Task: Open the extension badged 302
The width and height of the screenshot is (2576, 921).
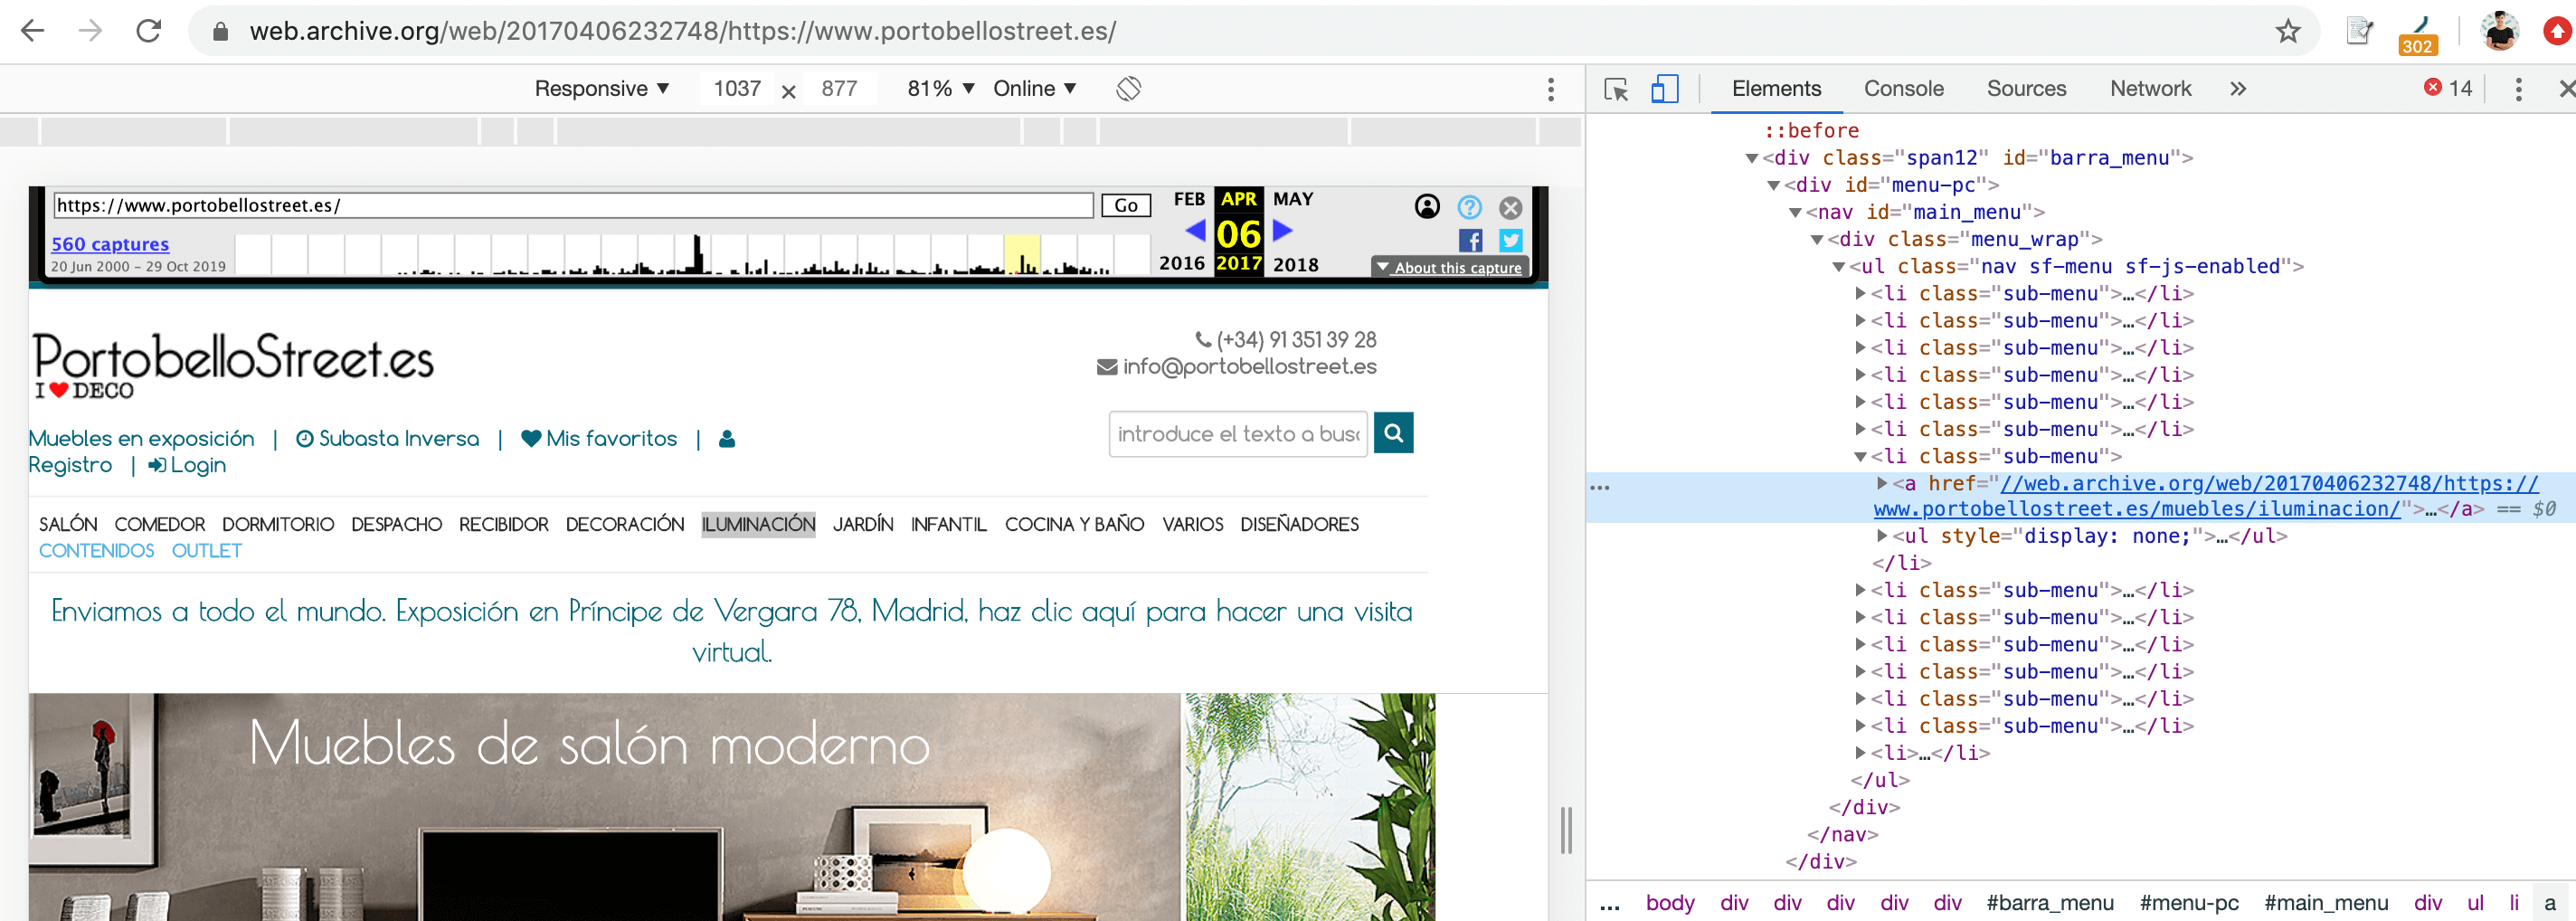Action: [2417, 34]
